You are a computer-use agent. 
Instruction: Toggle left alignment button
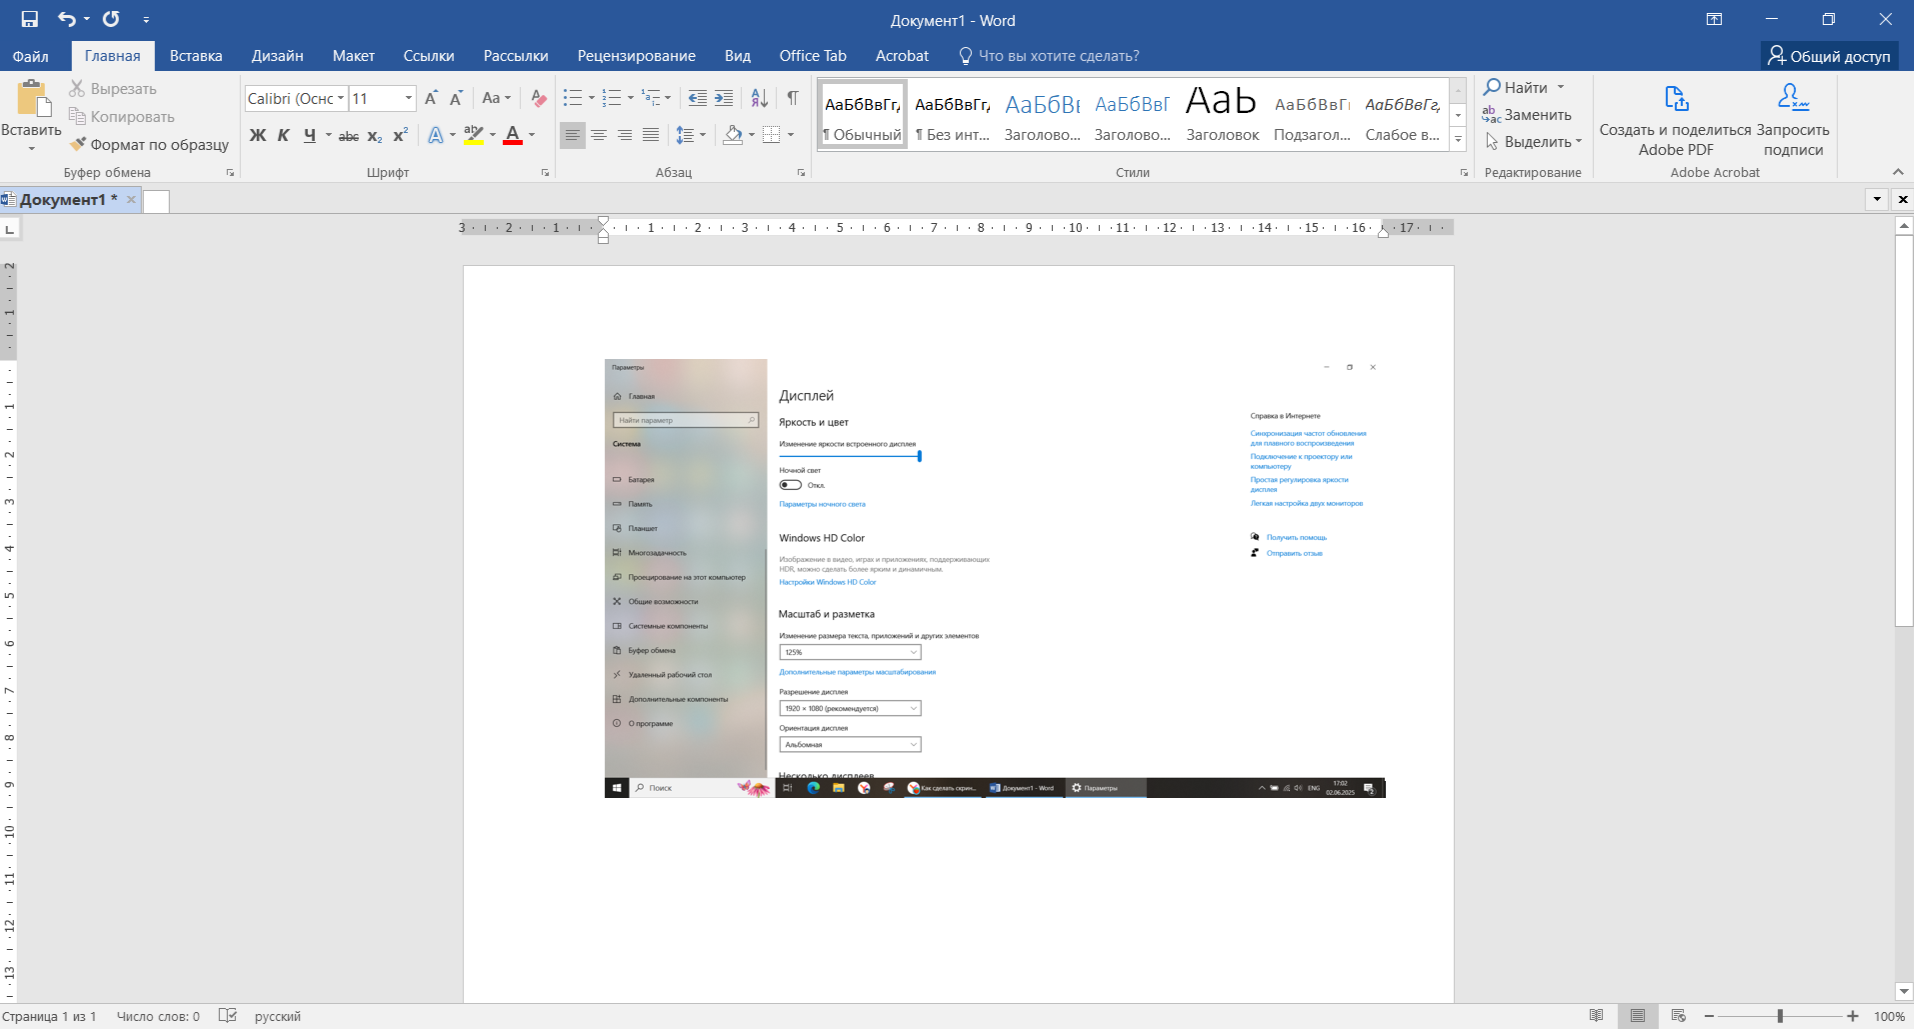[x=572, y=135]
